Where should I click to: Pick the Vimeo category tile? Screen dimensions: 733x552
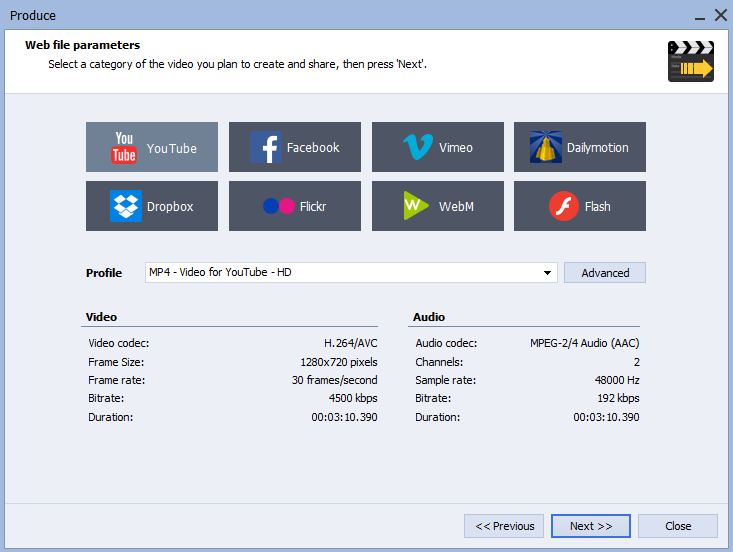click(x=437, y=148)
